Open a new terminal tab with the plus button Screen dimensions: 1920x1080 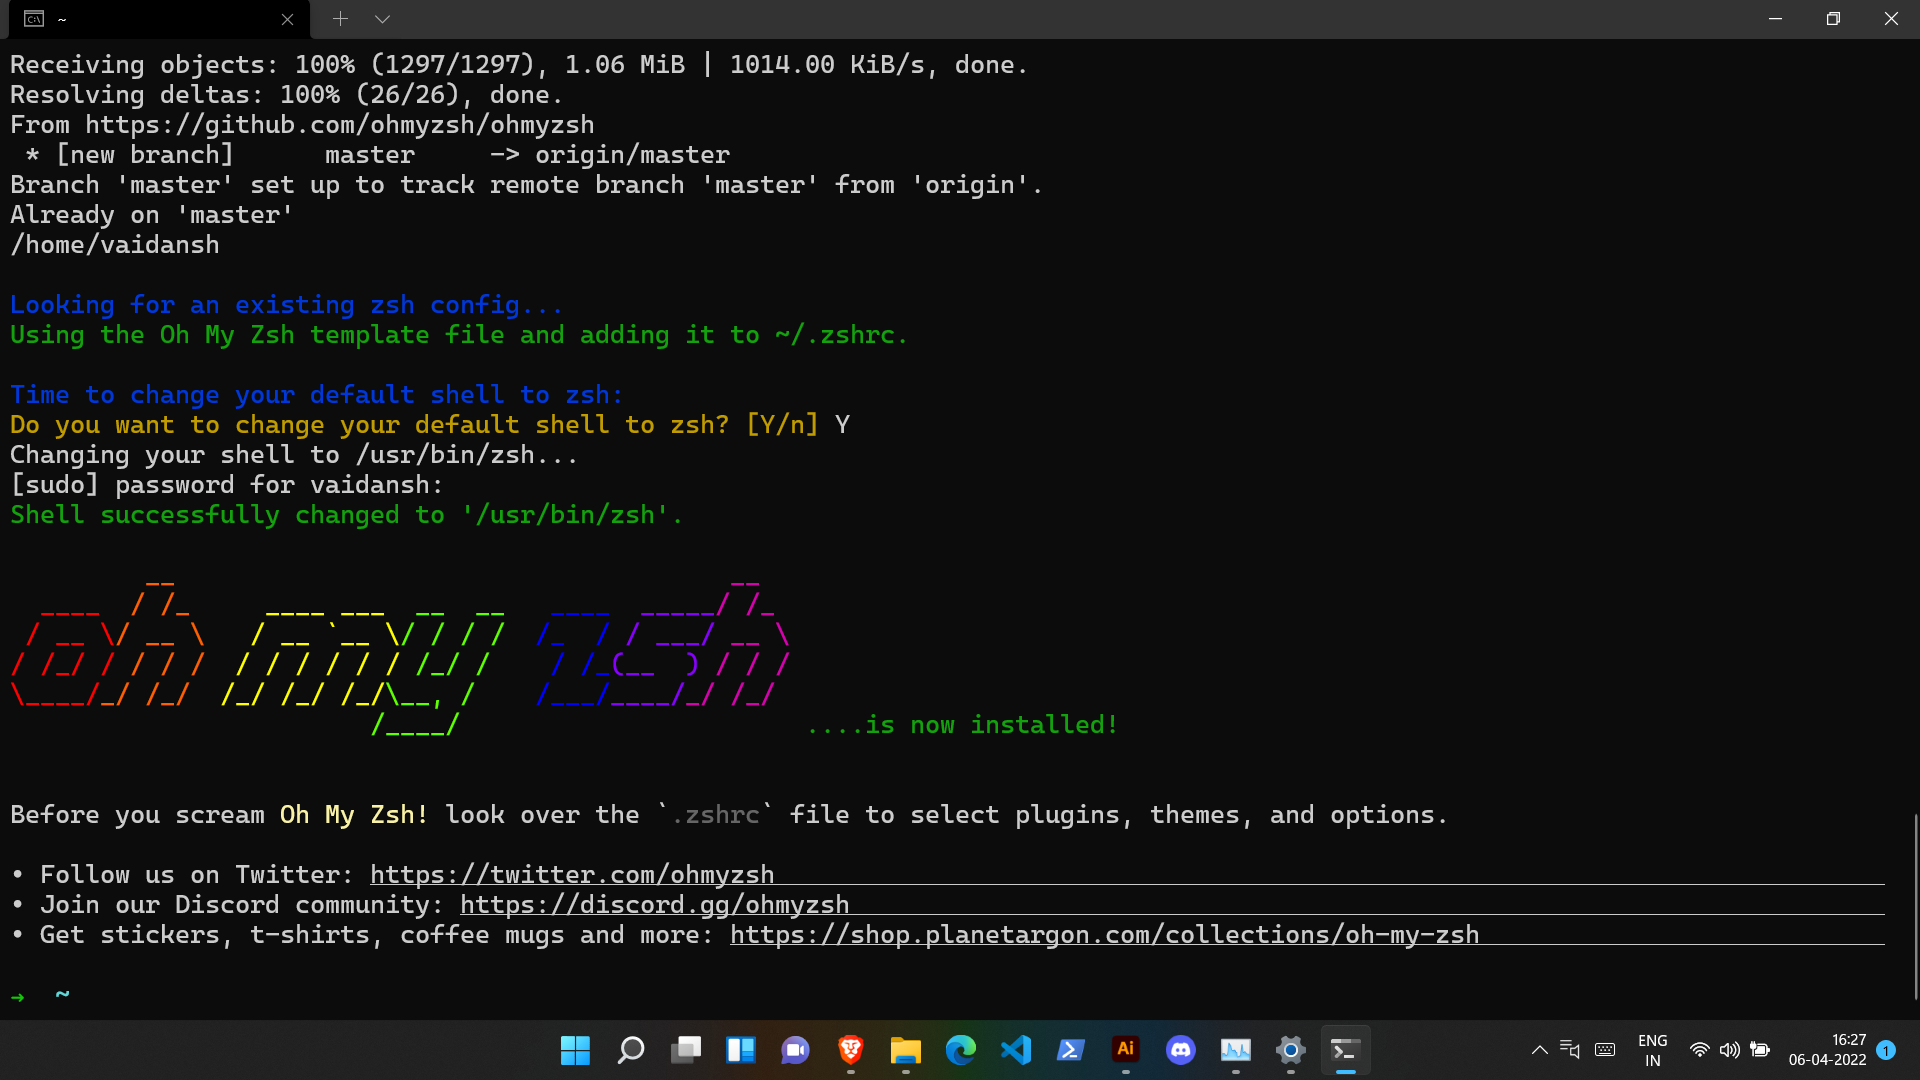[x=340, y=19]
